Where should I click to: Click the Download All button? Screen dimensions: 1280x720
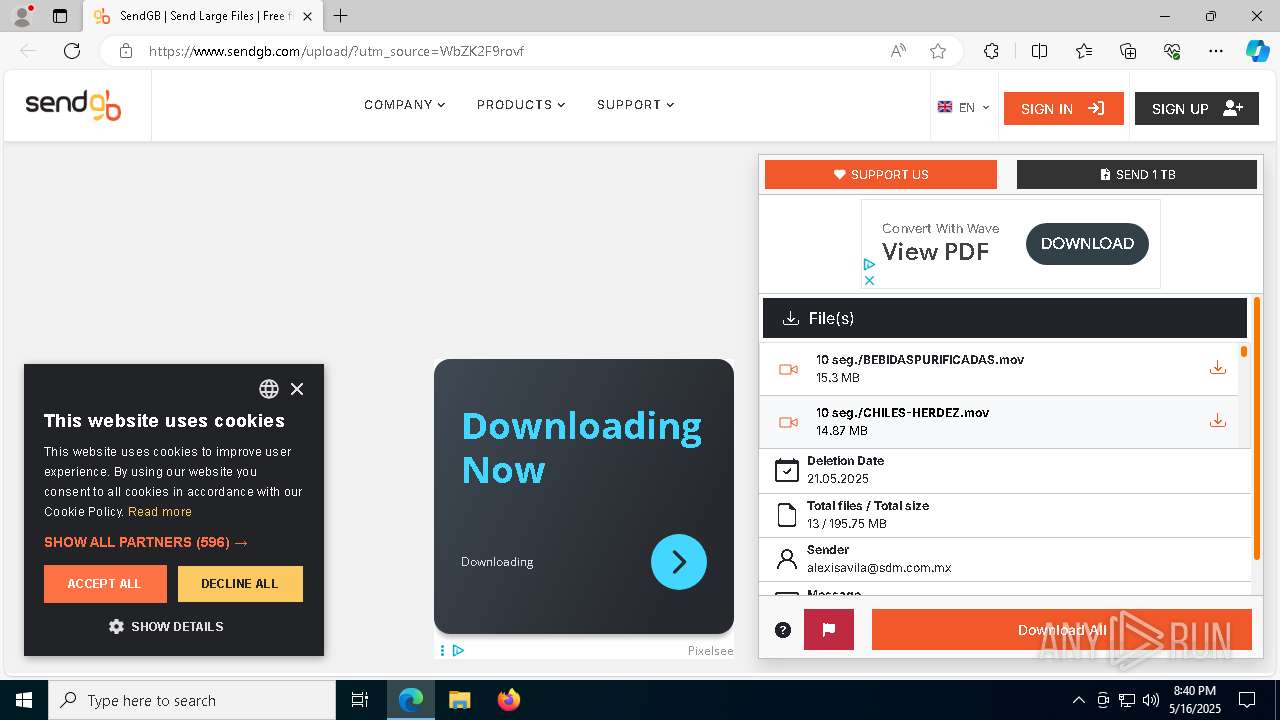pos(1062,630)
